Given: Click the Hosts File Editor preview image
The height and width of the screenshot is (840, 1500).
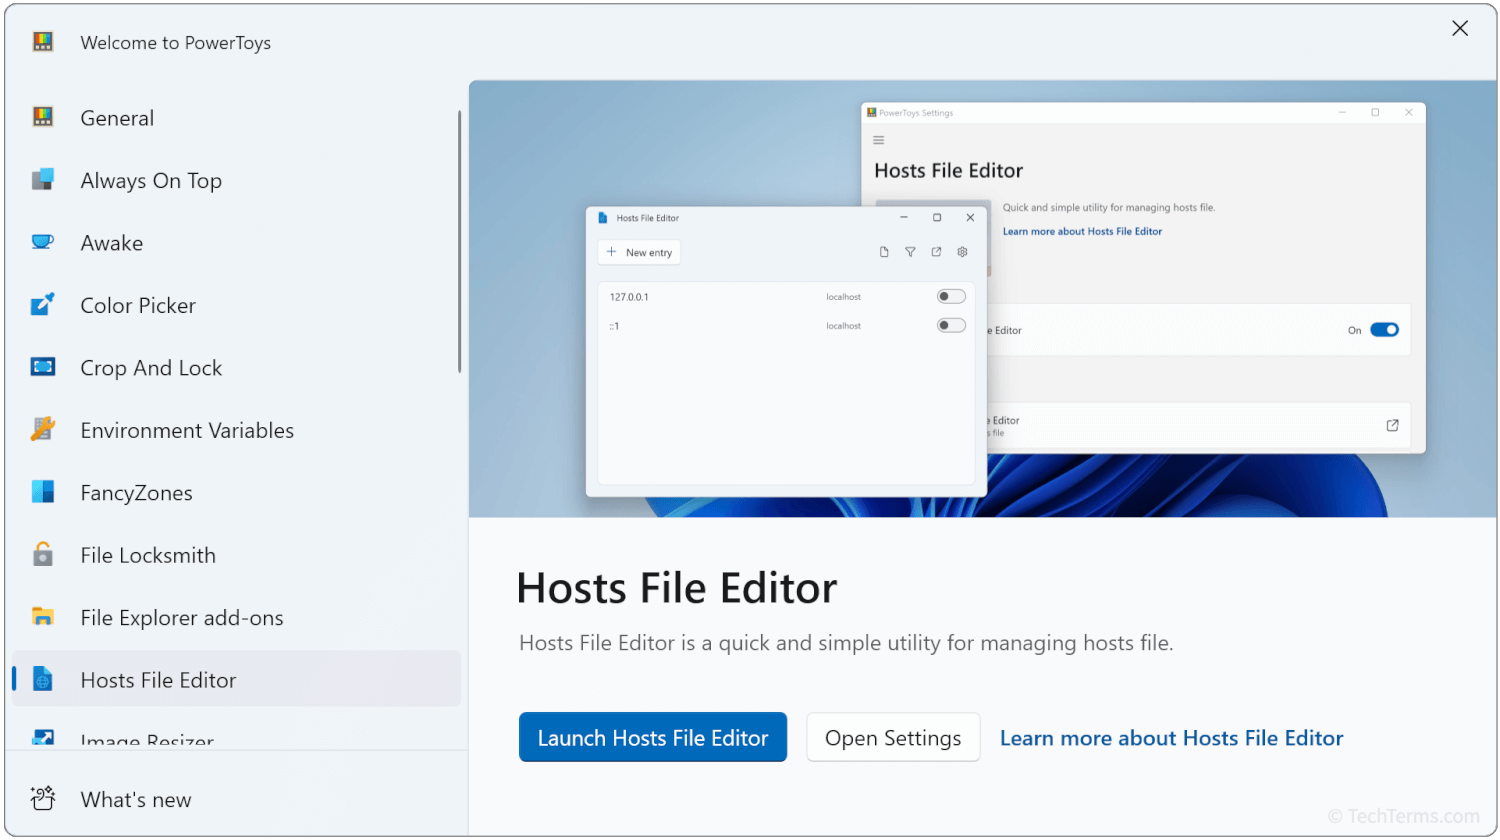Looking at the screenshot, I should coord(983,298).
